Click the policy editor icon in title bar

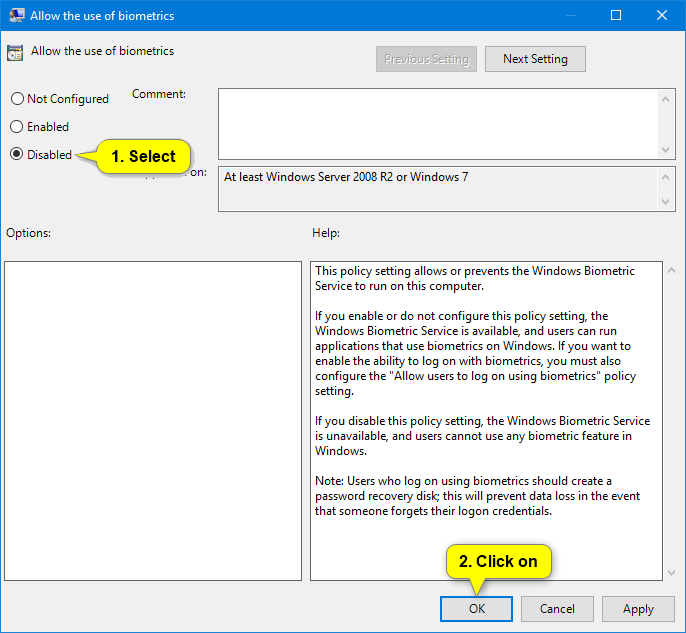[x=17, y=15]
